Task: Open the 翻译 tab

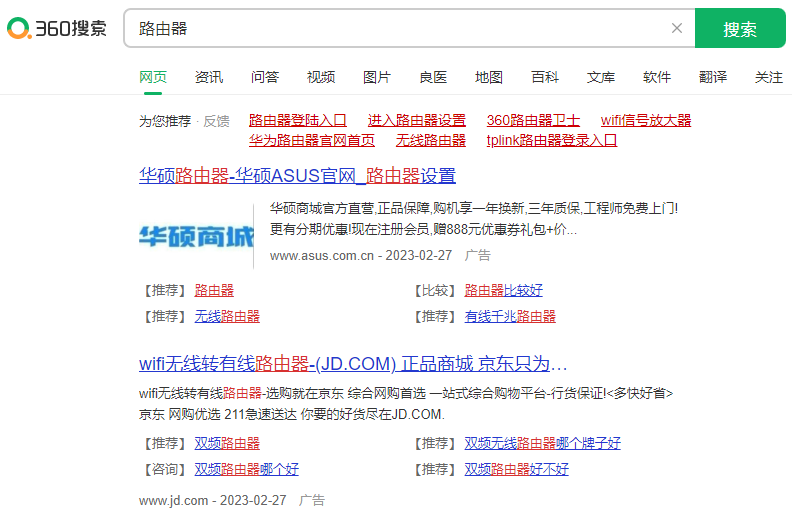Action: point(713,77)
